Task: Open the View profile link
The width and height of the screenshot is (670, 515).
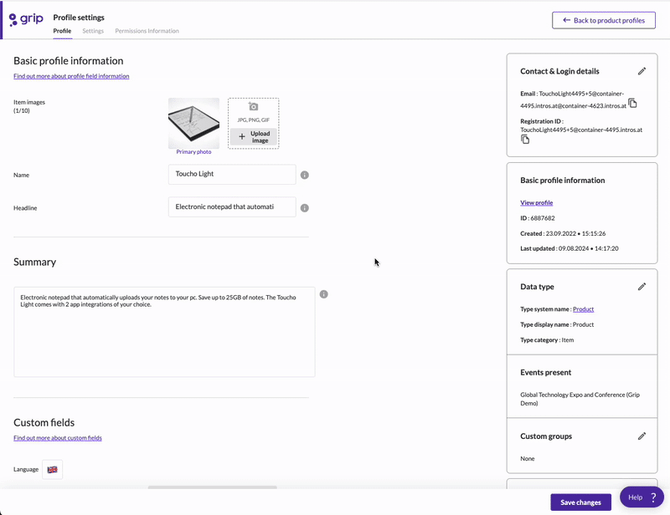Action: (x=536, y=203)
